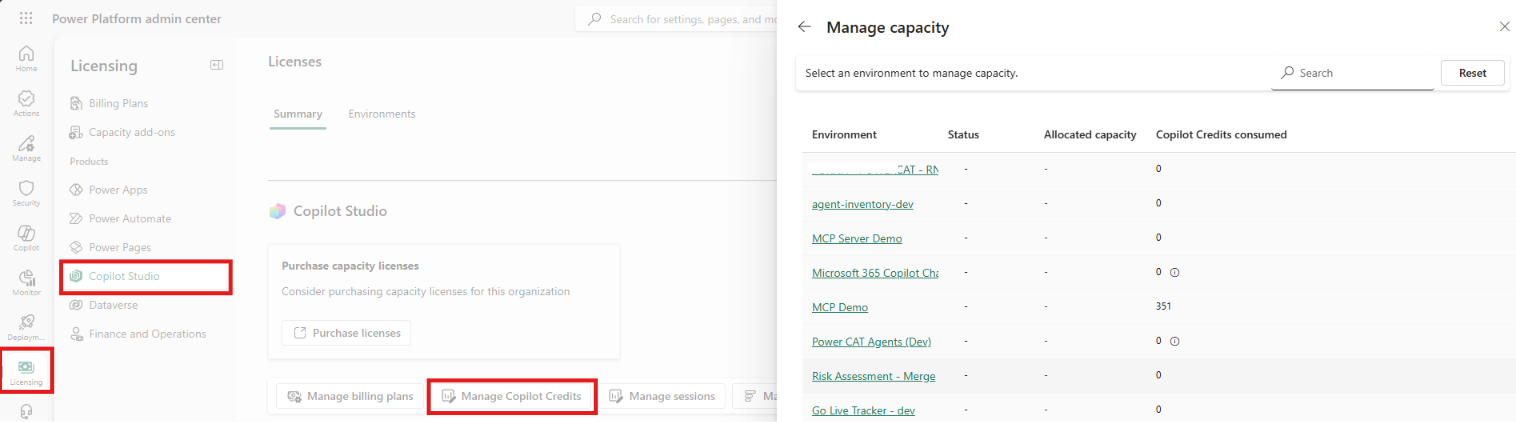Open Go Live Tracker - dev environment
Viewport: 1516px width, 422px height.
(863, 410)
